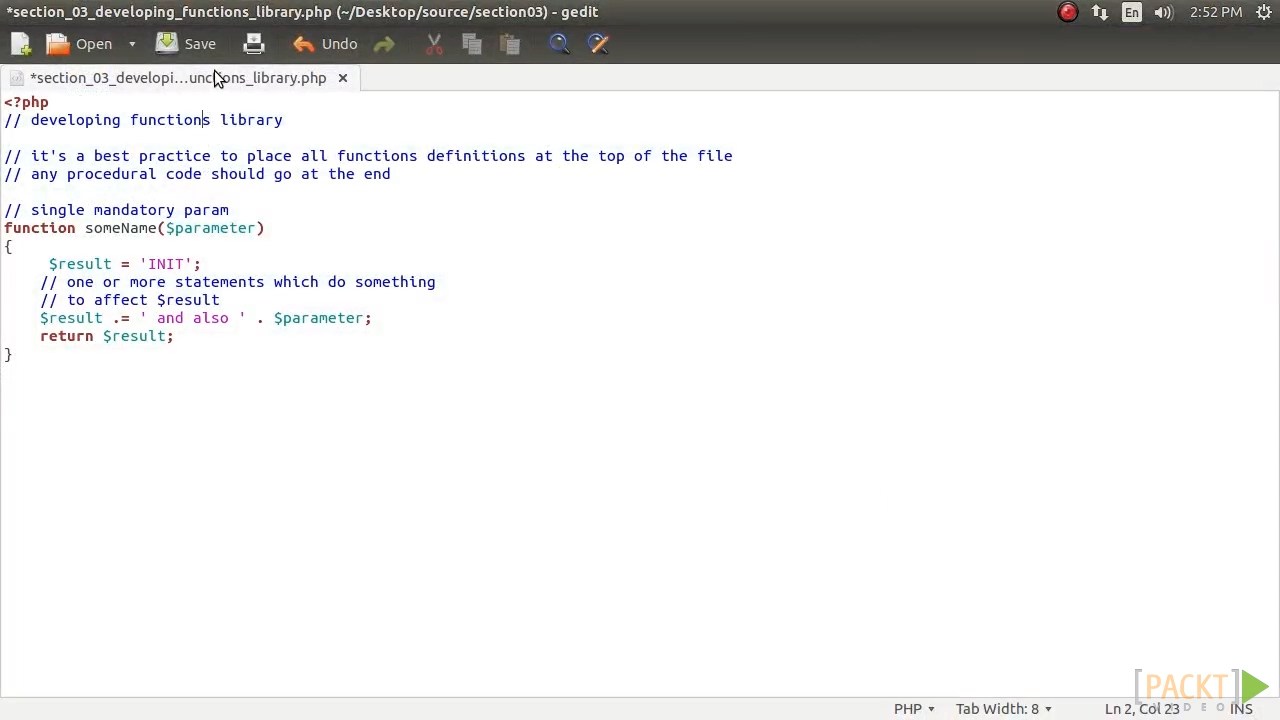Click the return $result; line
Screen dimensions: 1280x720
click(x=106, y=336)
